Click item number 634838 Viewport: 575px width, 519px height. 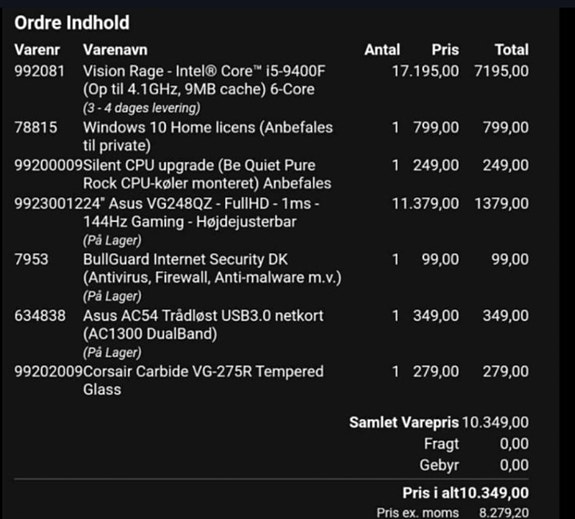pyautogui.click(x=40, y=316)
